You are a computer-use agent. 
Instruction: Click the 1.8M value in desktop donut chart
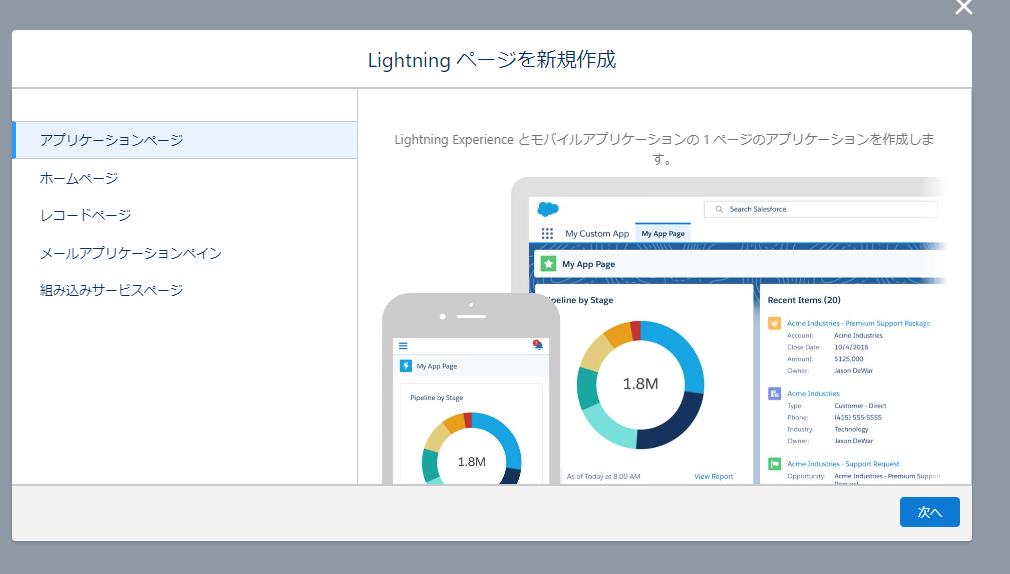tap(640, 384)
